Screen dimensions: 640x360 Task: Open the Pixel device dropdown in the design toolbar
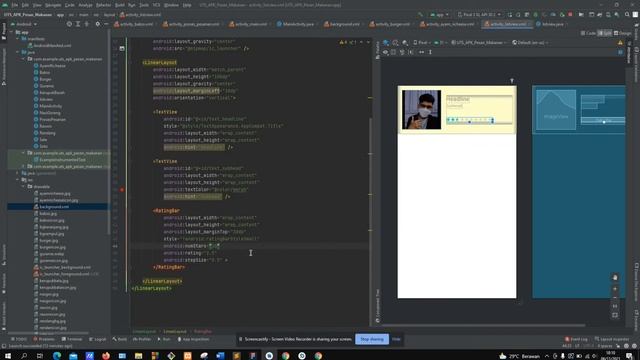(x=422, y=42)
